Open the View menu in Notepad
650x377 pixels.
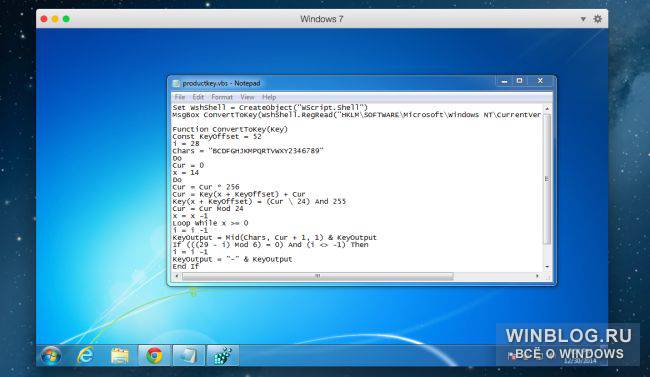(x=247, y=97)
